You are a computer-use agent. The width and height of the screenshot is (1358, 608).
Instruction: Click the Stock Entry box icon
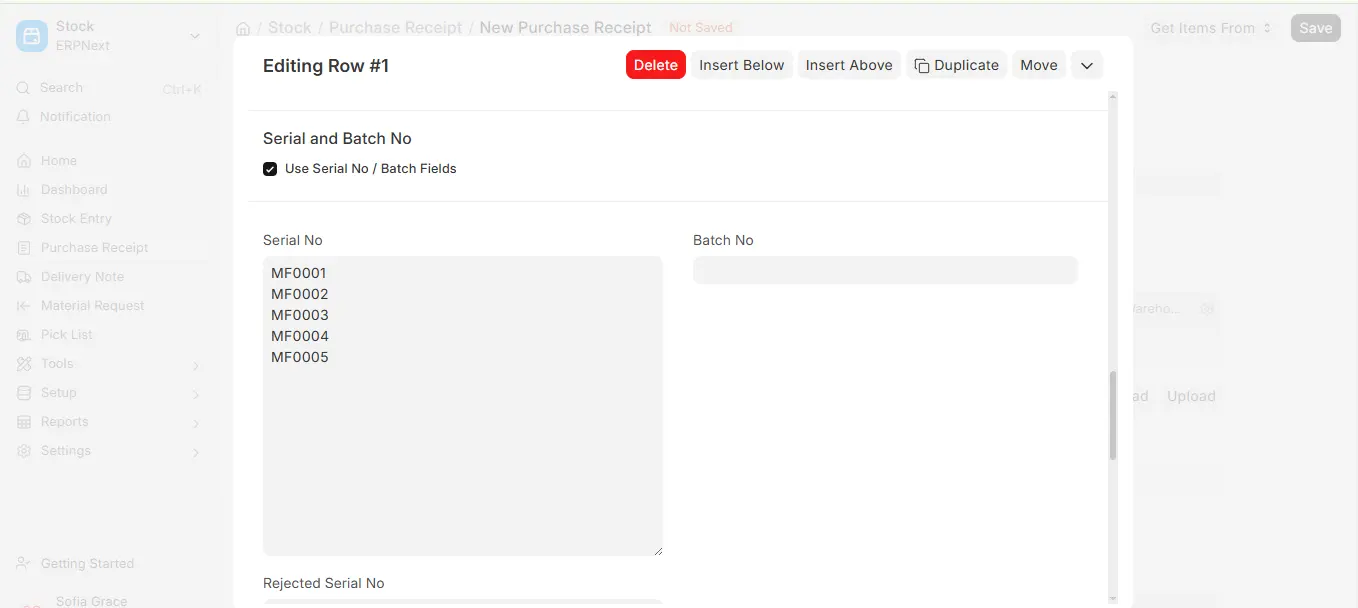click(x=24, y=219)
